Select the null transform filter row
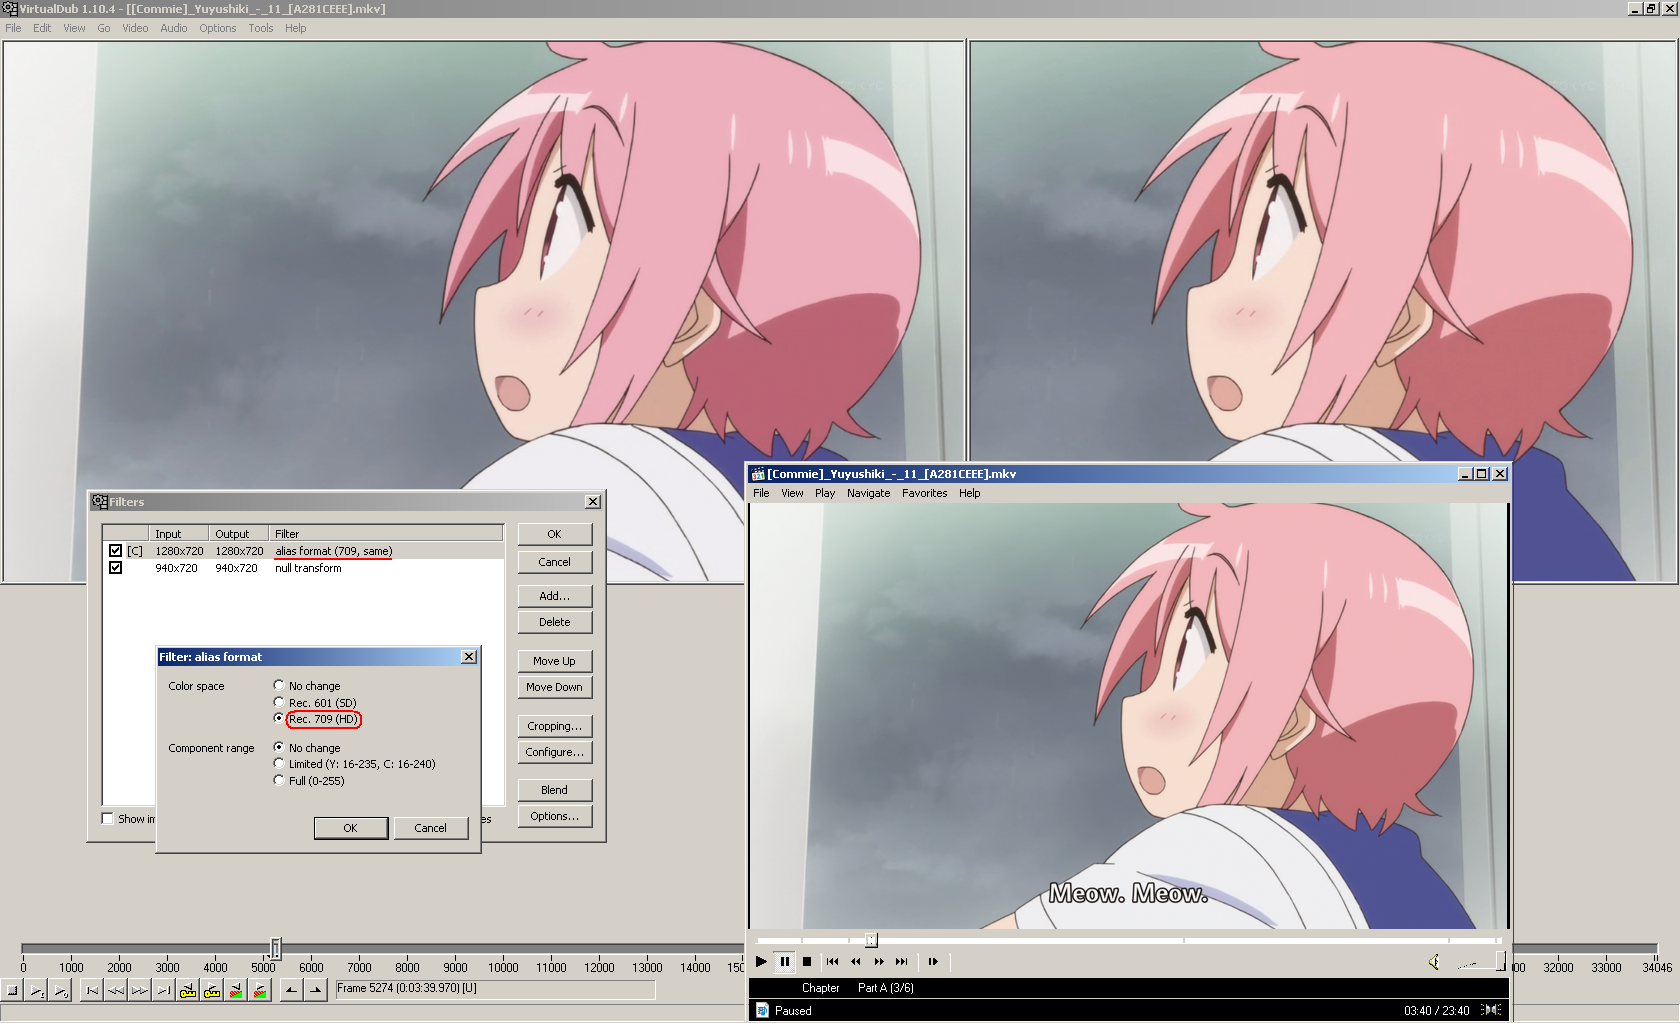The width and height of the screenshot is (1680, 1023). (x=303, y=568)
